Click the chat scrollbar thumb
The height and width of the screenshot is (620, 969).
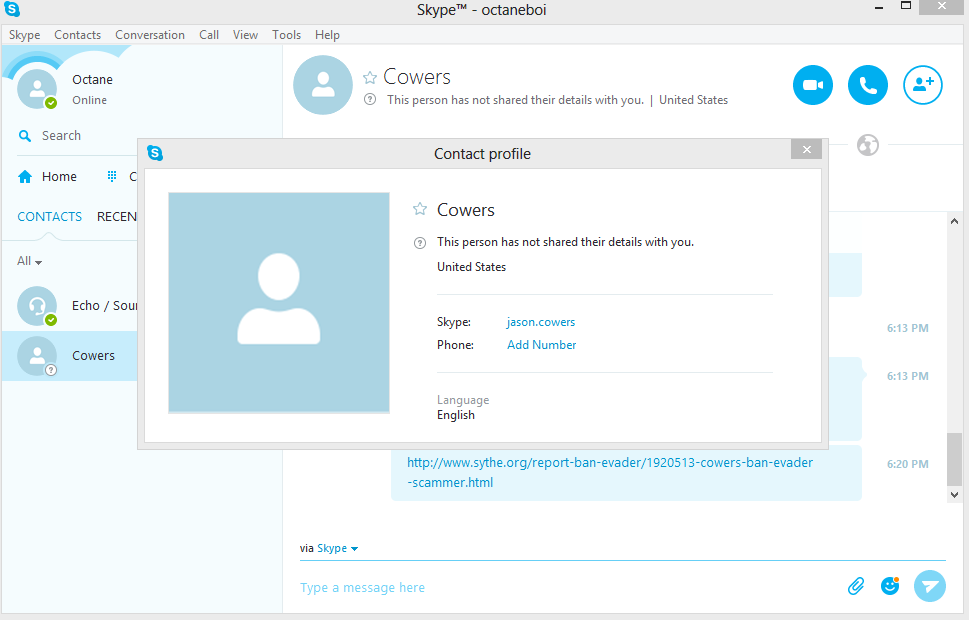(954, 459)
